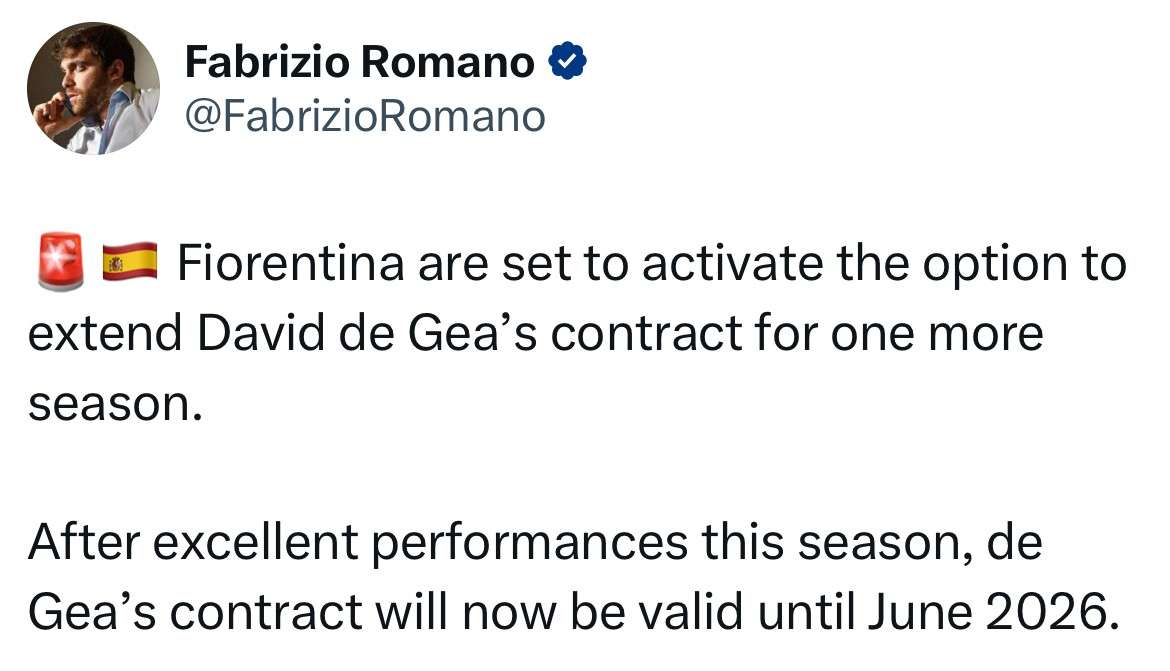Click the blue verified checkmark badge
Screen dimensions: 1170x671
(568, 61)
